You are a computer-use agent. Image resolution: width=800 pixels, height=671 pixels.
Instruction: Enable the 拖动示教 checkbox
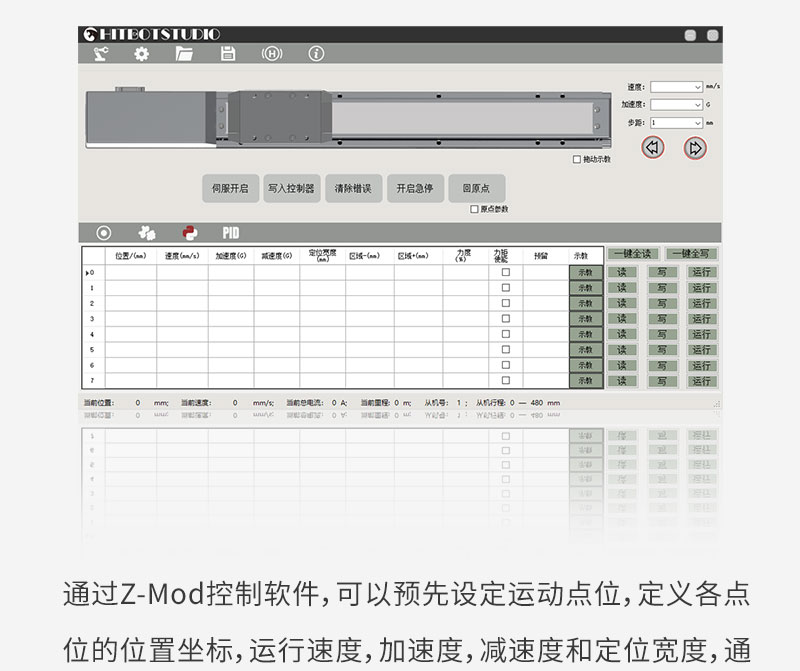tap(576, 159)
